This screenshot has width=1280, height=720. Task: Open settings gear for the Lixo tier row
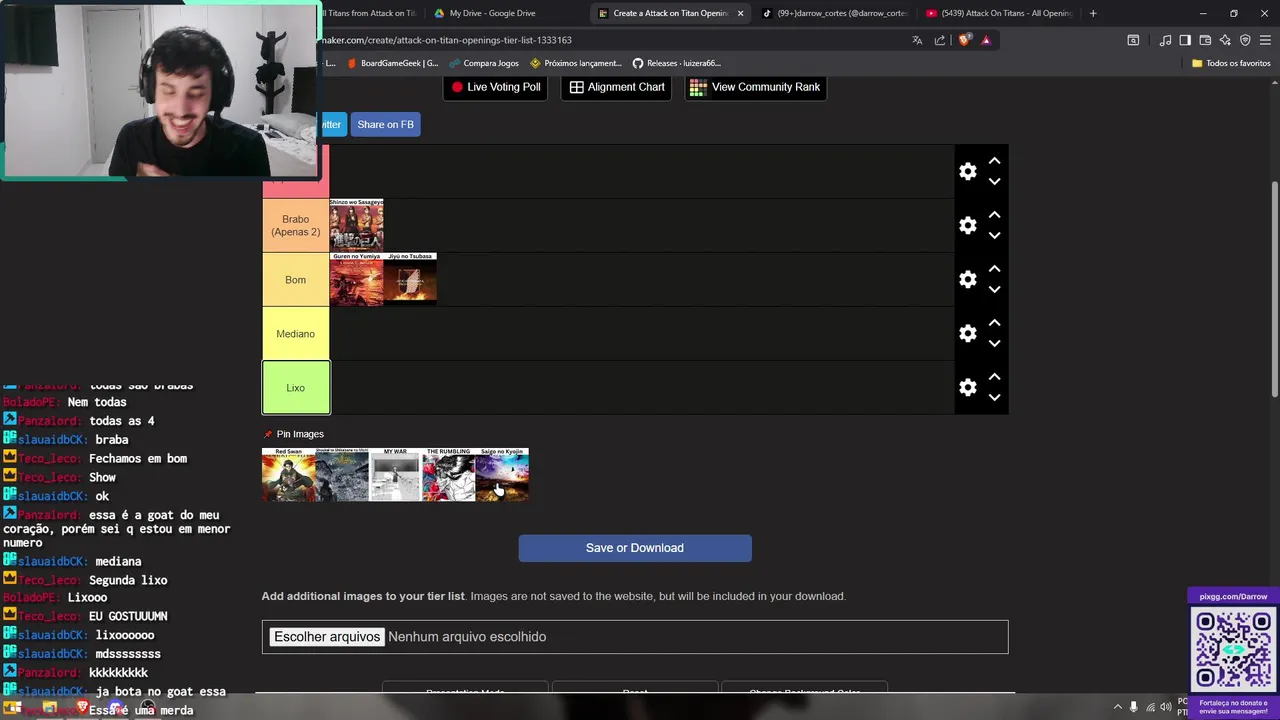click(x=967, y=388)
